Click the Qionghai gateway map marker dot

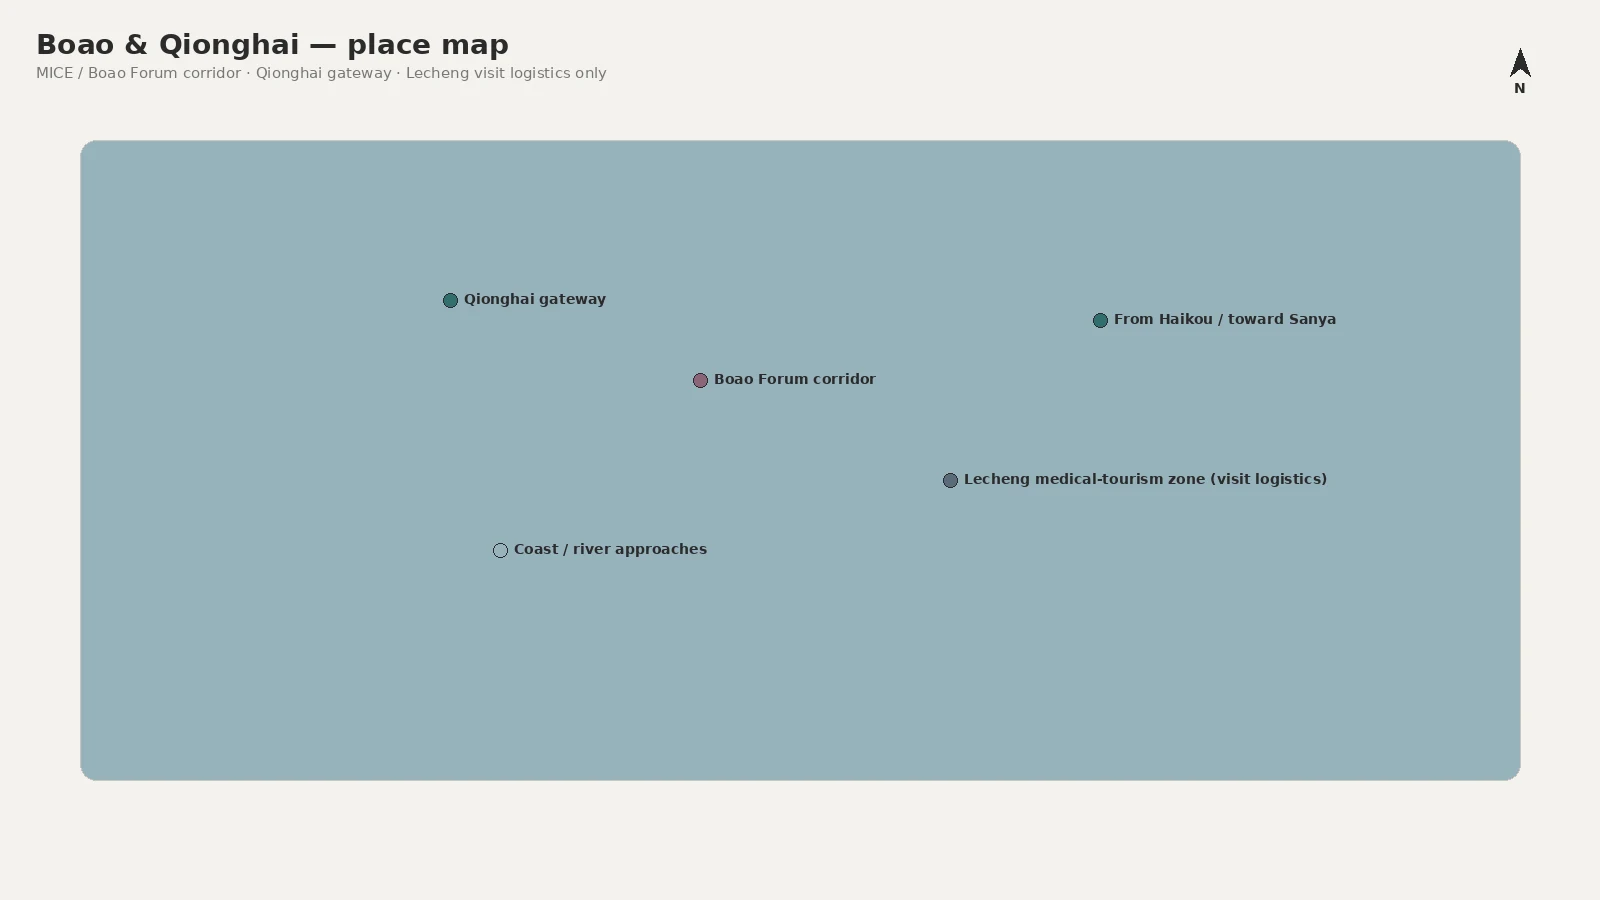point(450,300)
